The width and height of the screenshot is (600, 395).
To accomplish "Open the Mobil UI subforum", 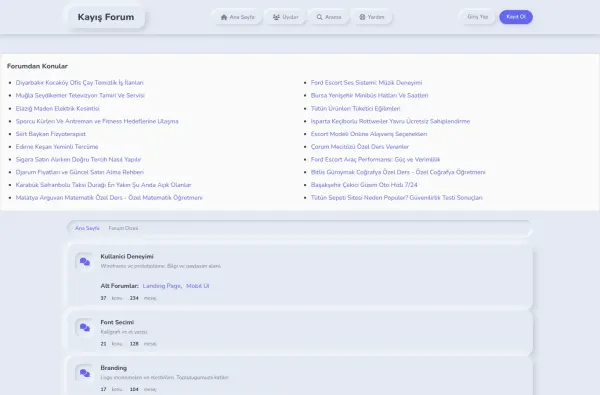I will click(198, 286).
